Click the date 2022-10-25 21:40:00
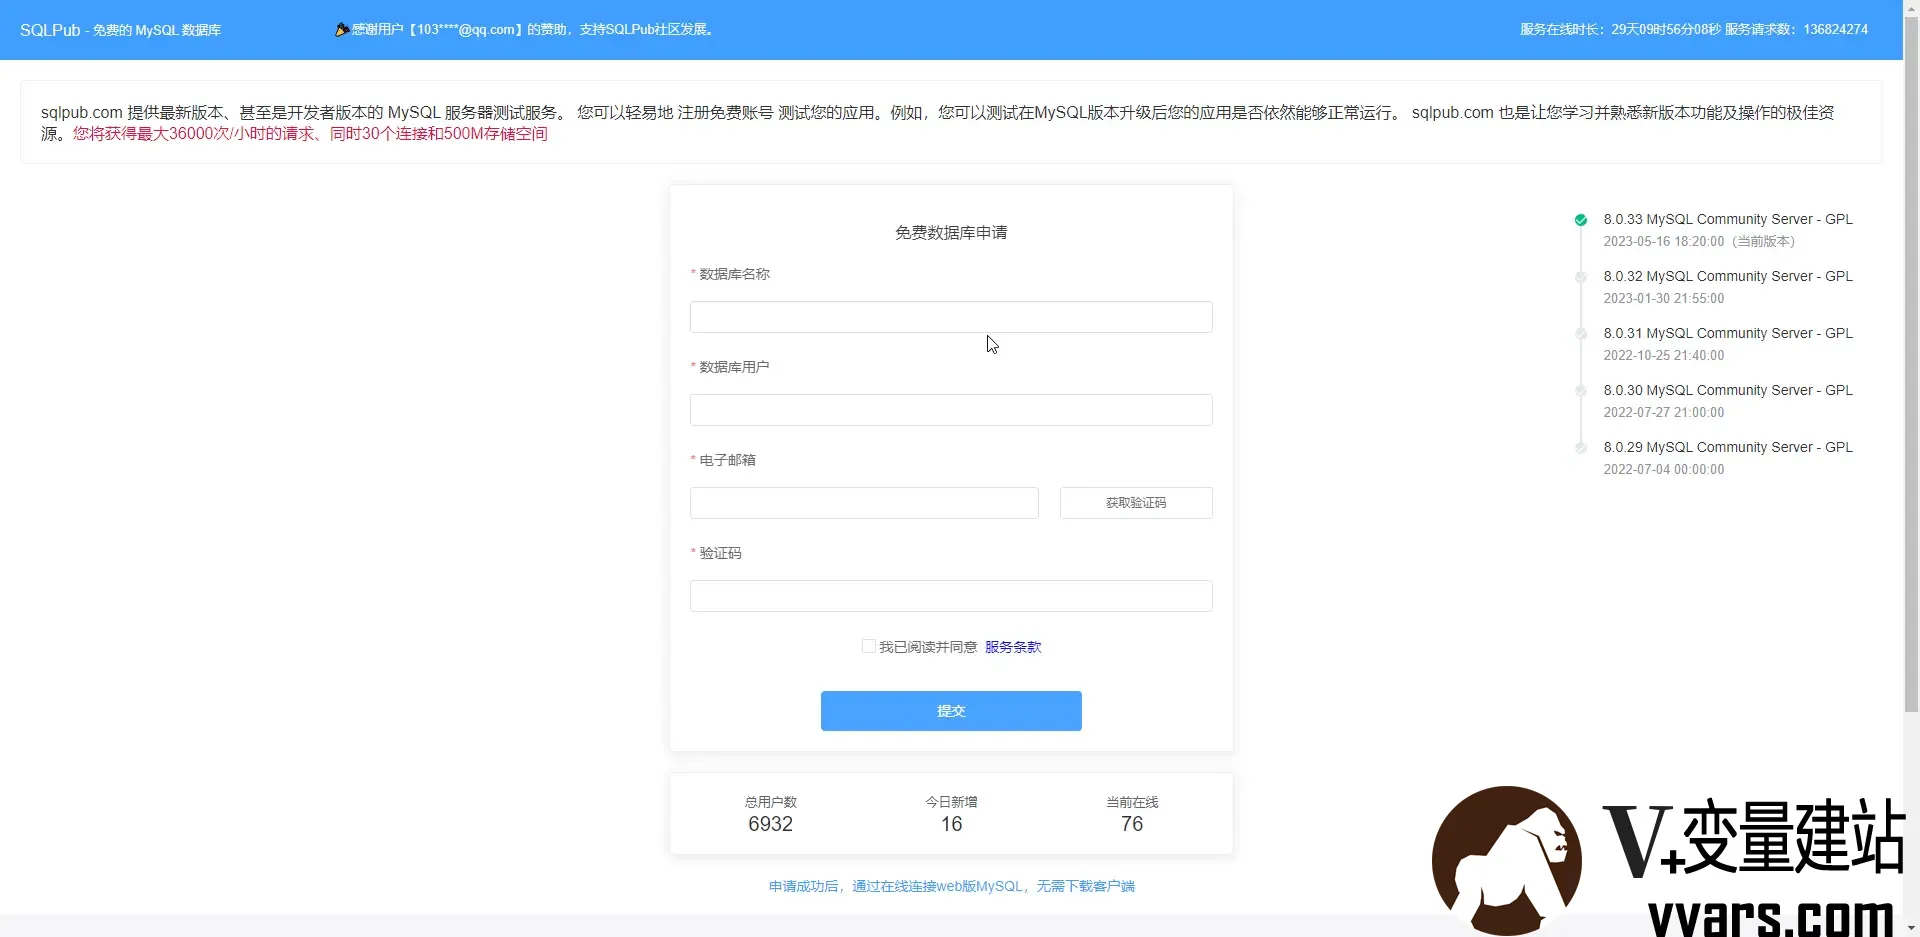The image size is (1920, 937). tap(1664, 355)
